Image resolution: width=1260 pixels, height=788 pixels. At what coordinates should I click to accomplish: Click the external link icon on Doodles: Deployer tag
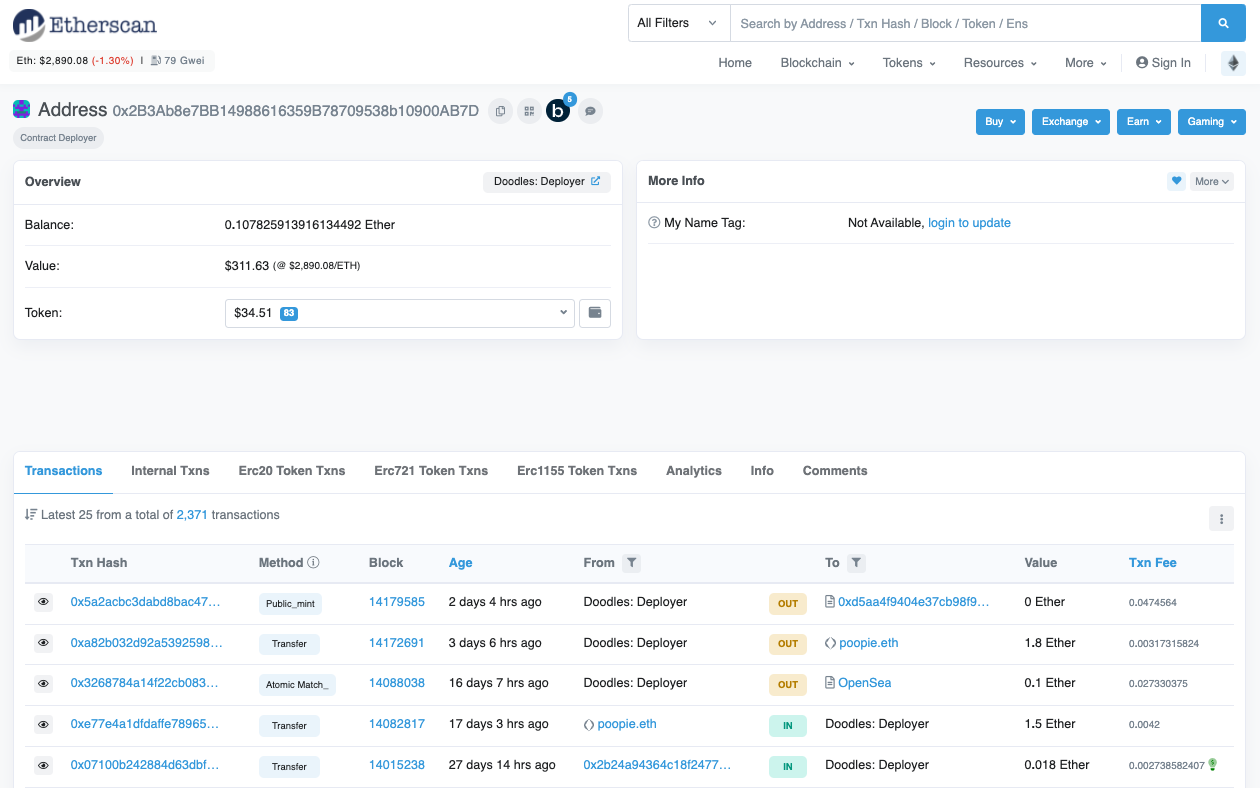click(x=596, y=181)
